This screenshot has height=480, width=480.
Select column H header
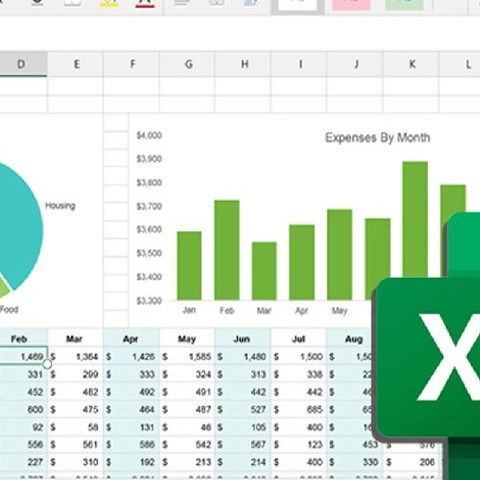point(244,64)
